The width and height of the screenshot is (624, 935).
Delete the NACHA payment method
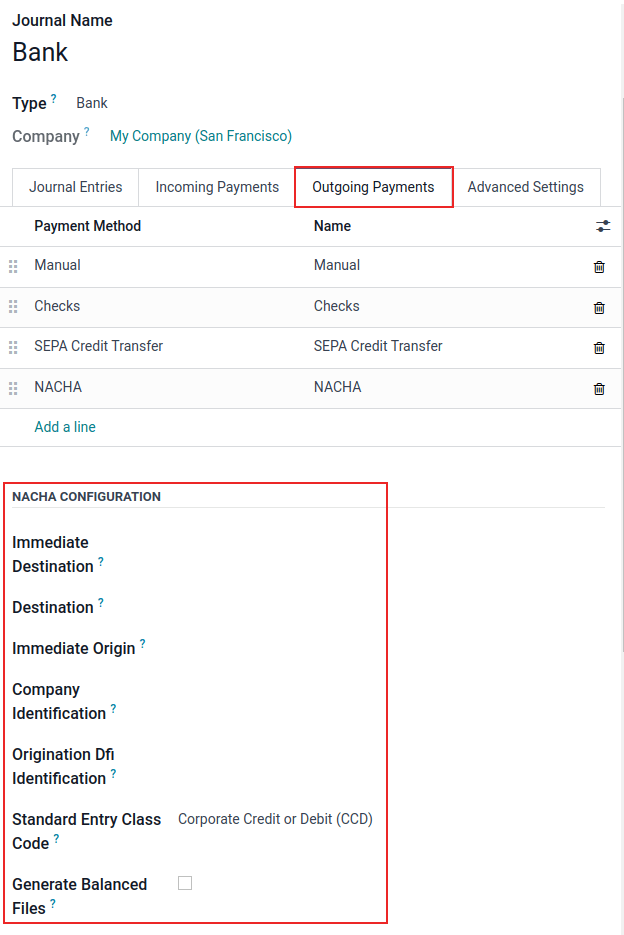coord(599,388)
